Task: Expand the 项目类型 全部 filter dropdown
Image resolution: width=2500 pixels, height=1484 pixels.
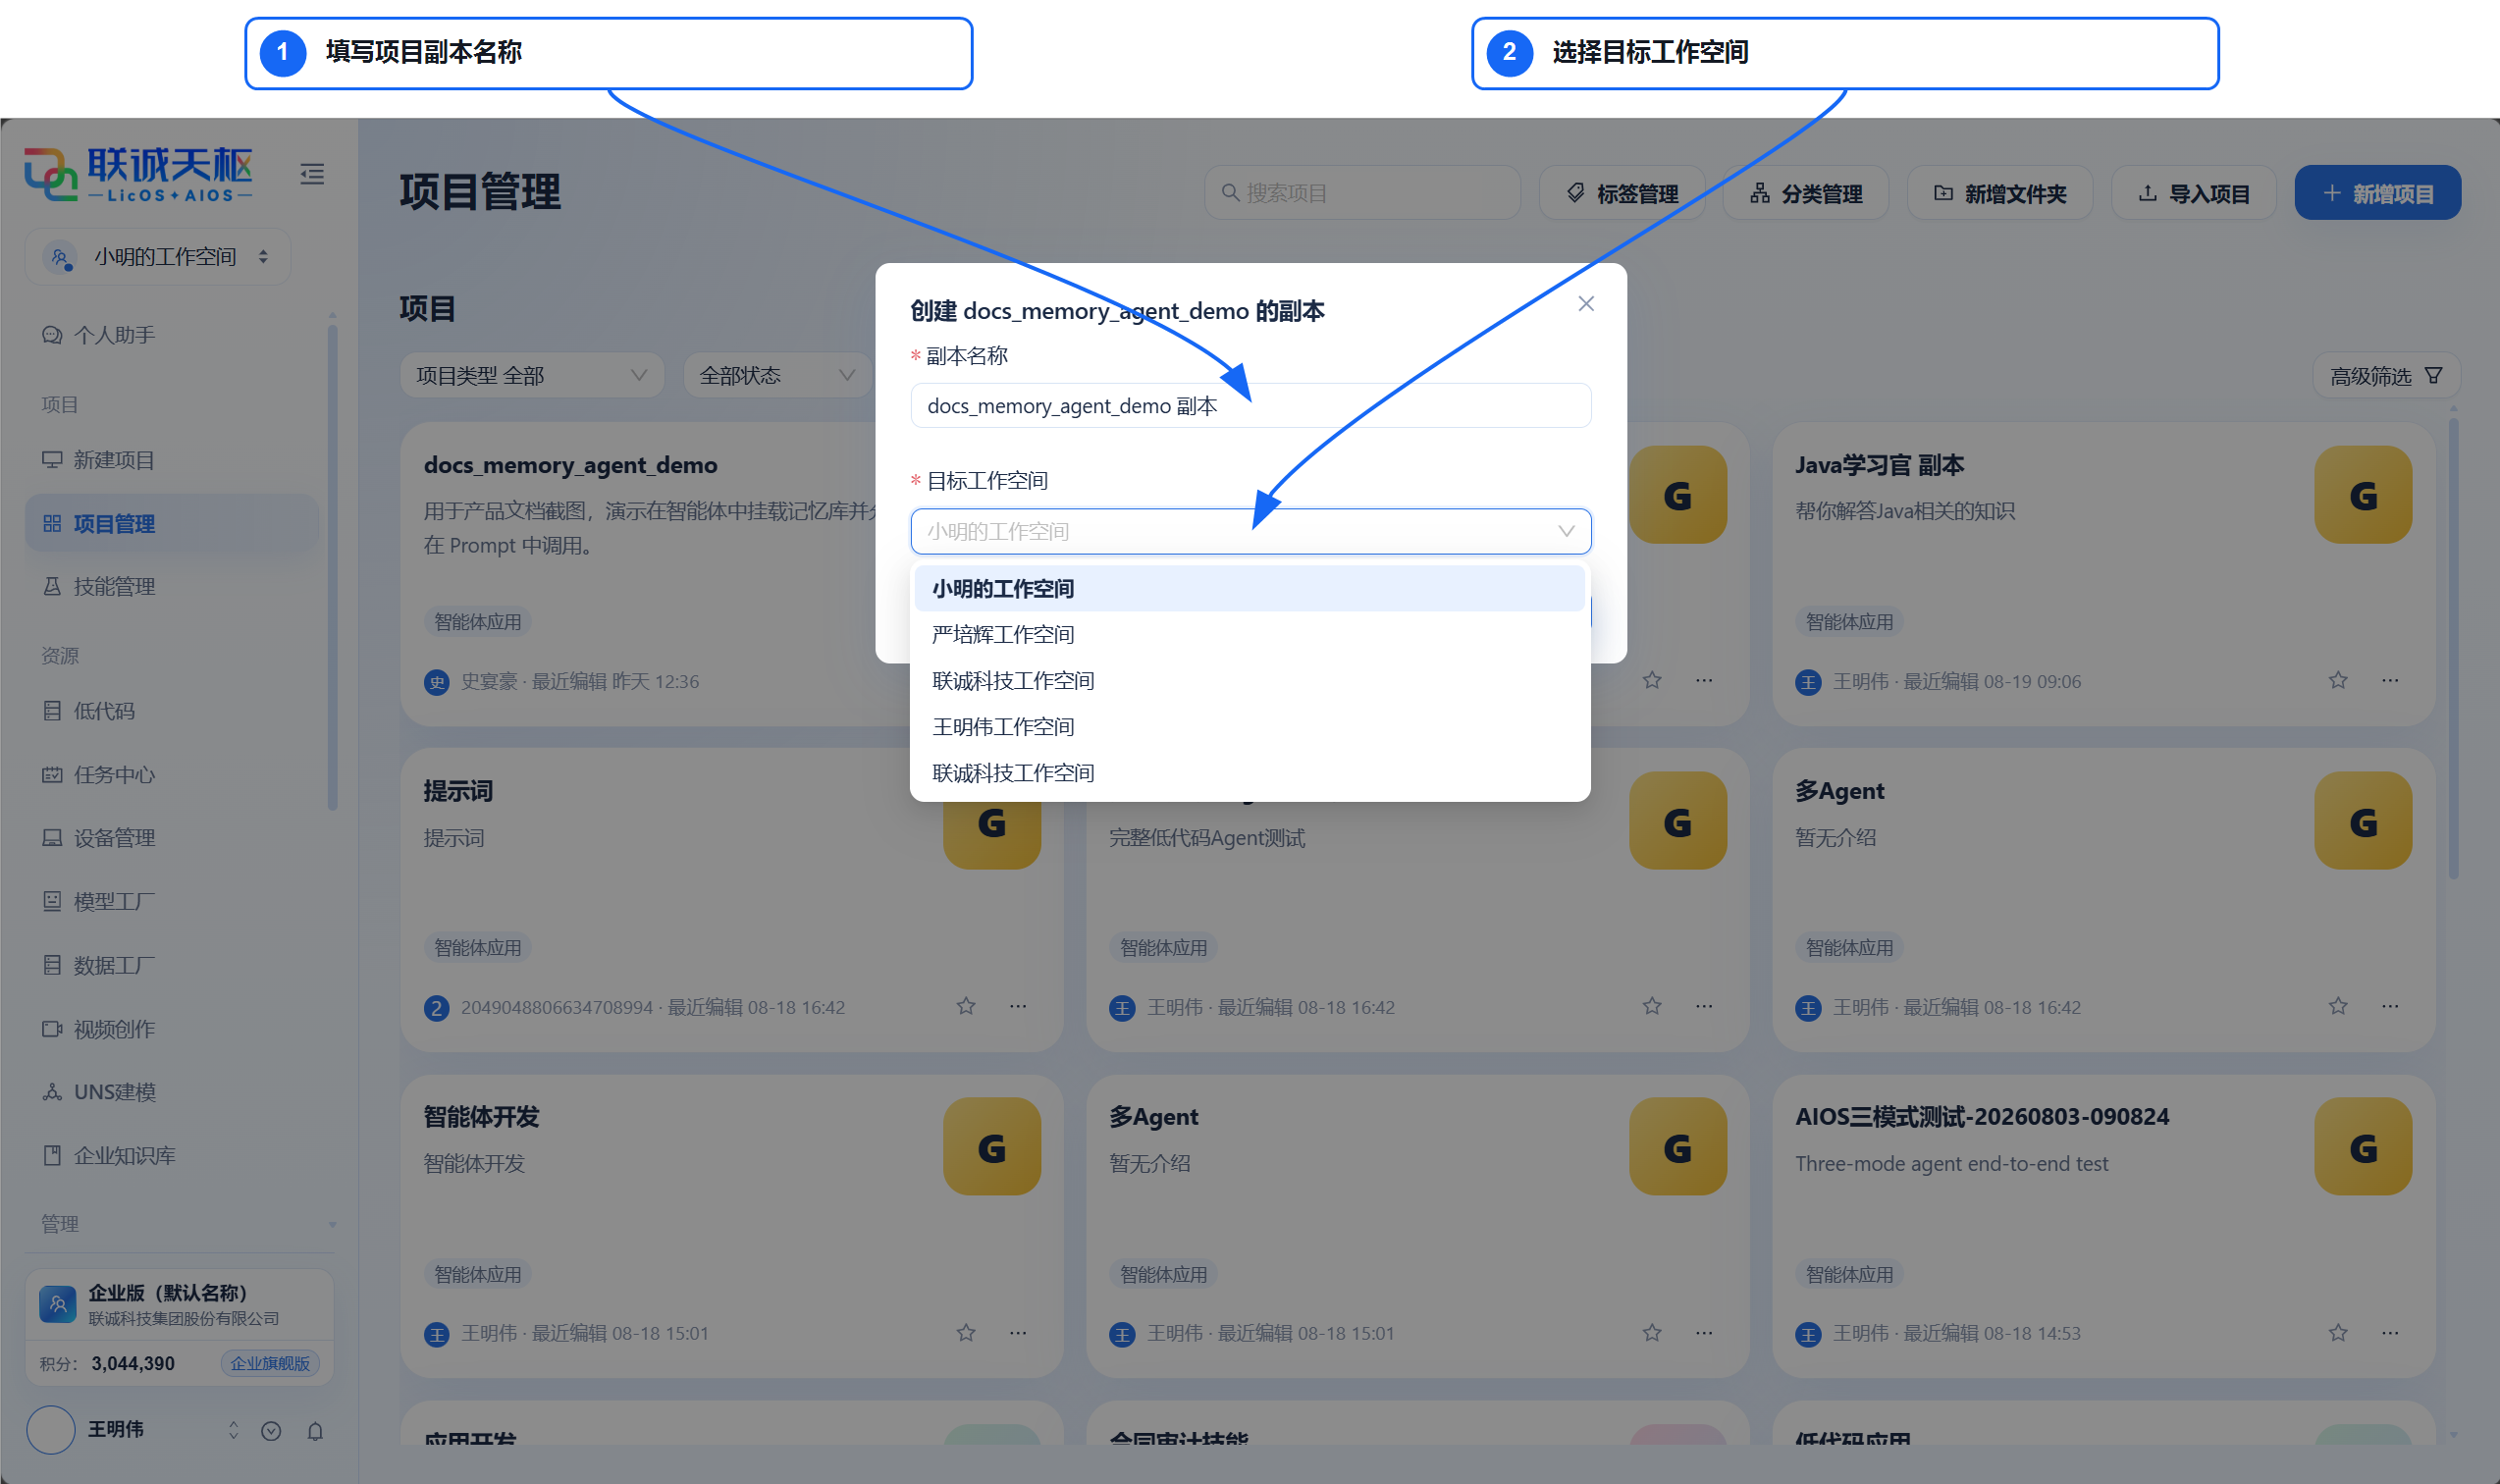Action: [x=532, y=376]
